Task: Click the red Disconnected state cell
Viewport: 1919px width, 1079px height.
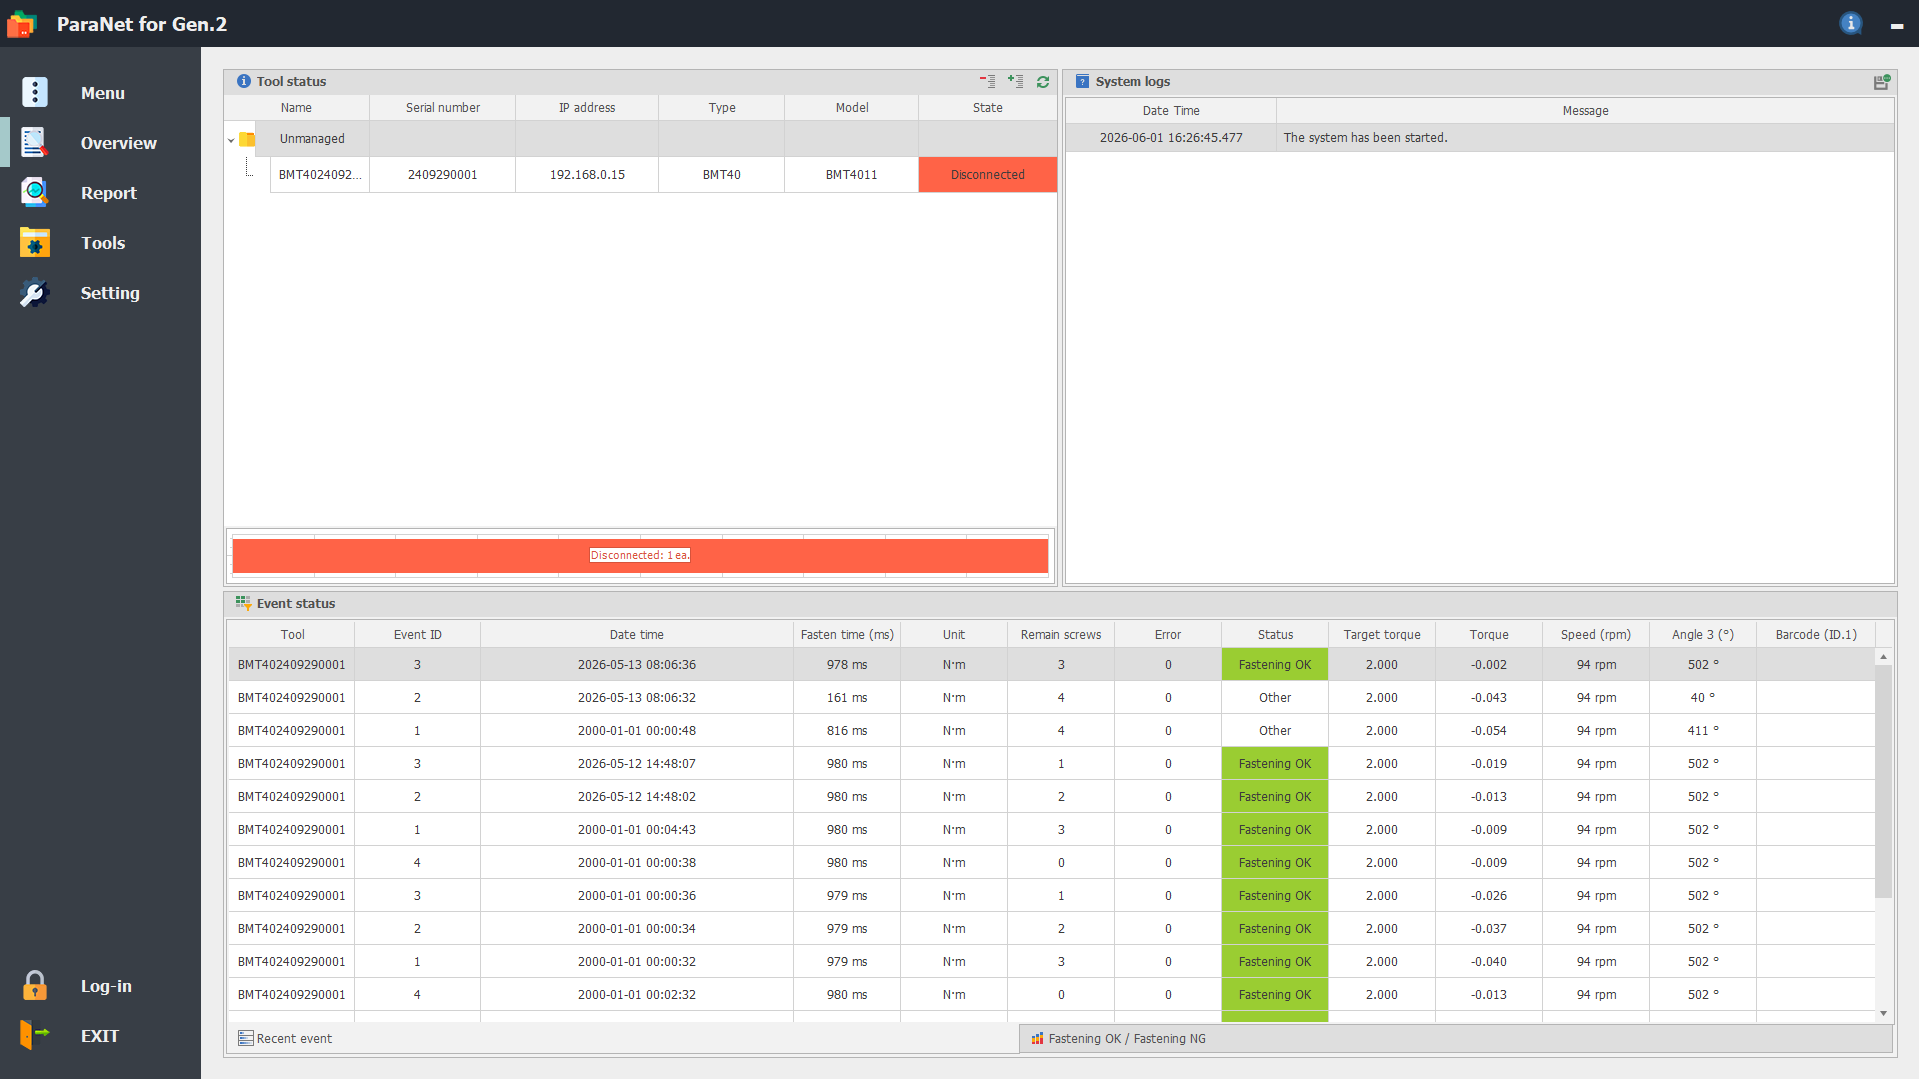Action: [988, 175]
